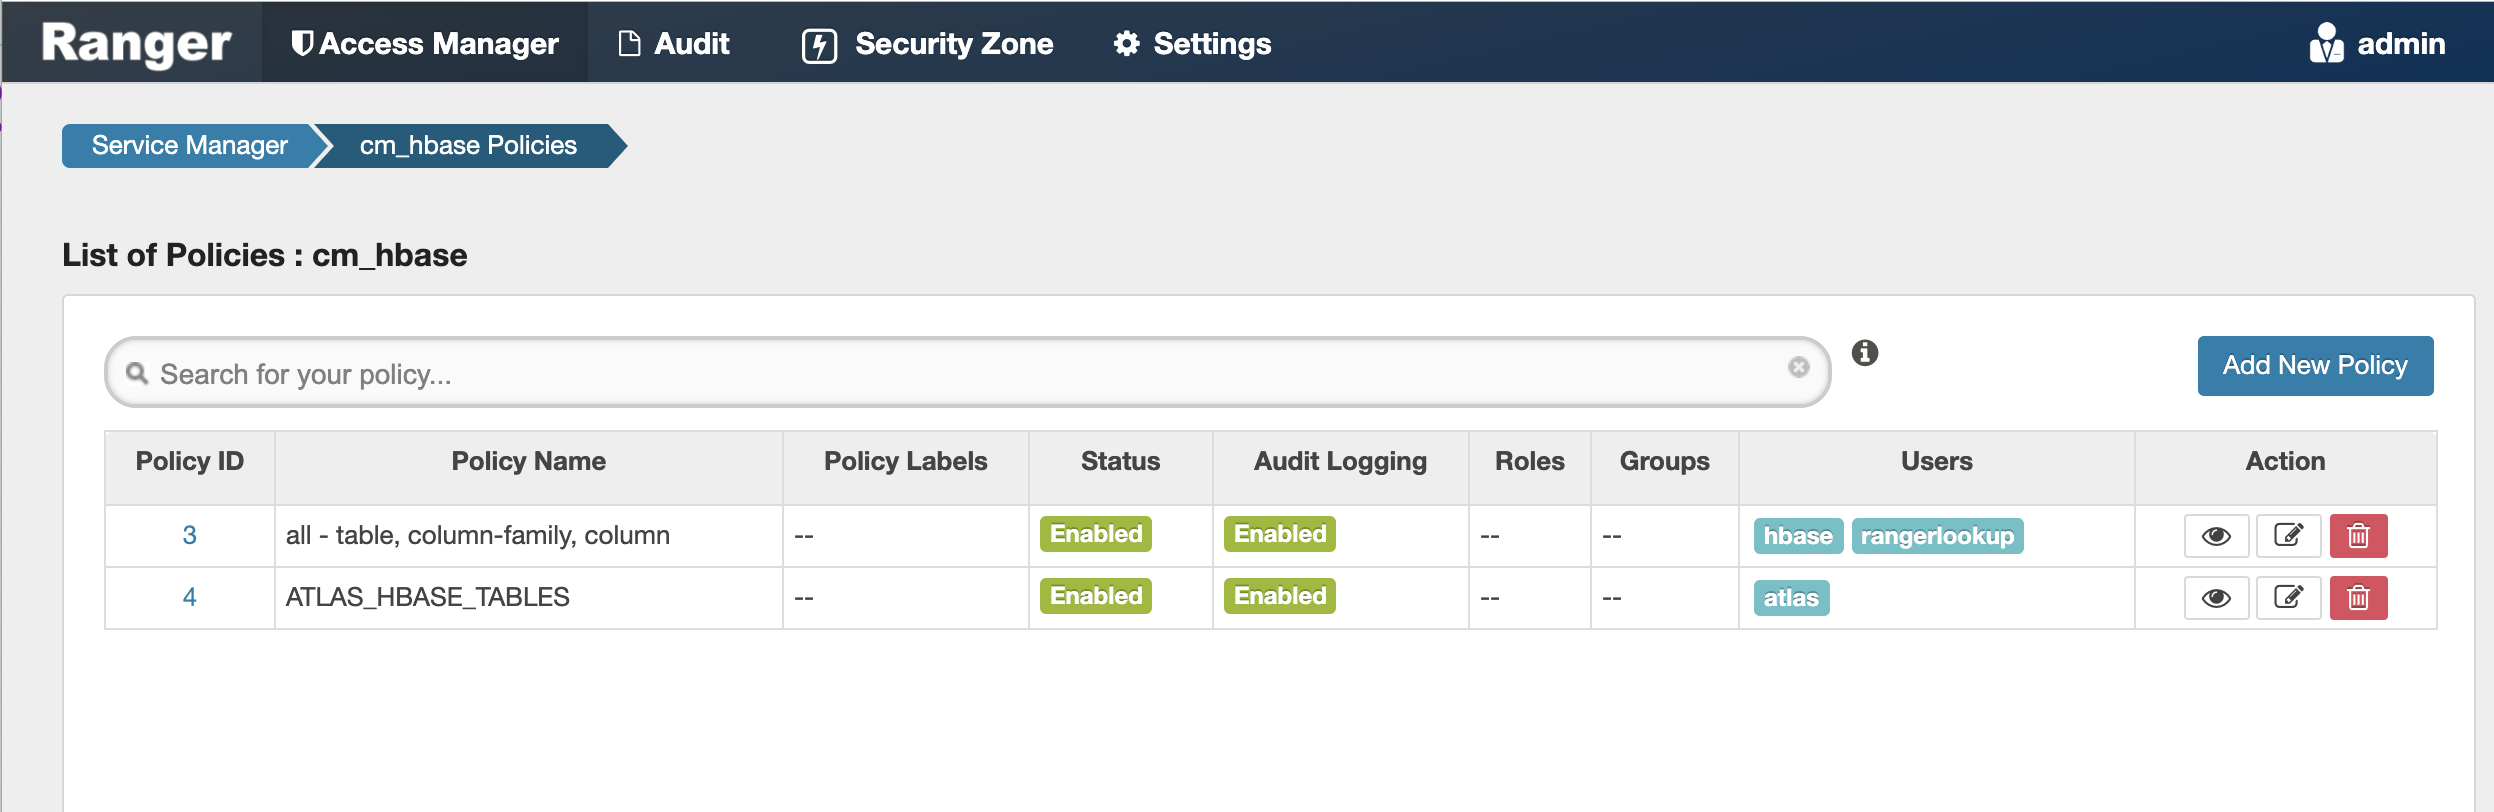This screenshot has width=2494, height=812.
Task: View policy 3 details via the eye icon
Action: 2218,535
